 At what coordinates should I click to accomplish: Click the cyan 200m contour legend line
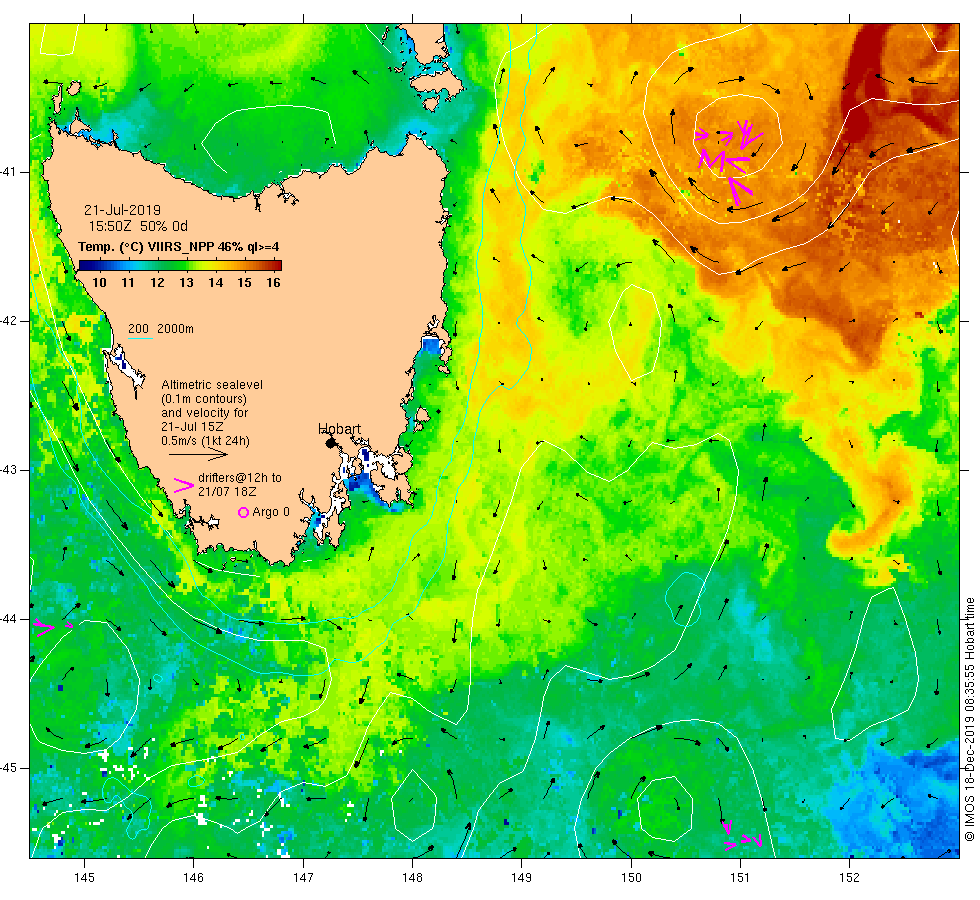click(141, 339)
